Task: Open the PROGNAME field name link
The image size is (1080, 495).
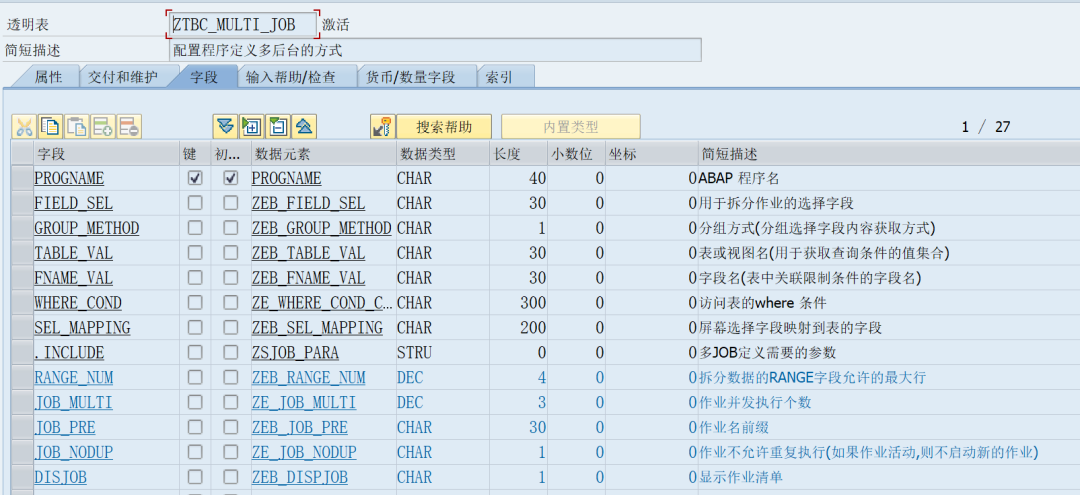Action: coord(69,178)
